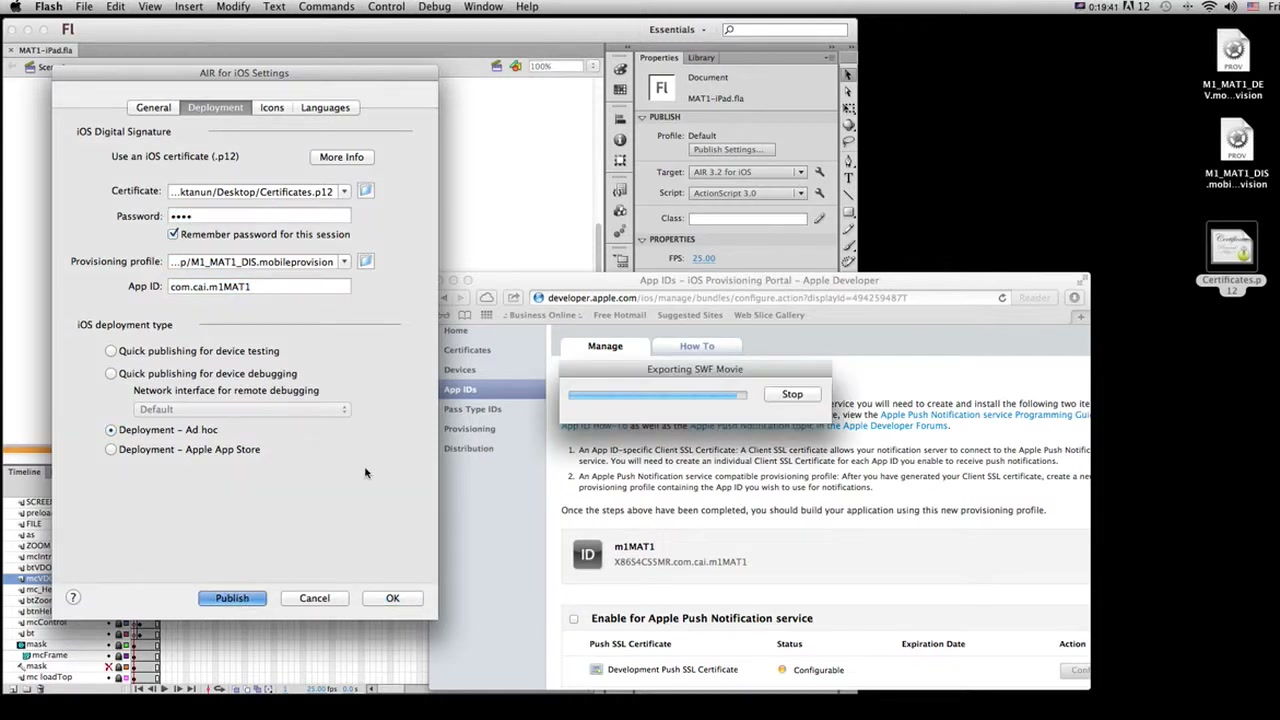Open the Color panel icon

coord(620,69)
